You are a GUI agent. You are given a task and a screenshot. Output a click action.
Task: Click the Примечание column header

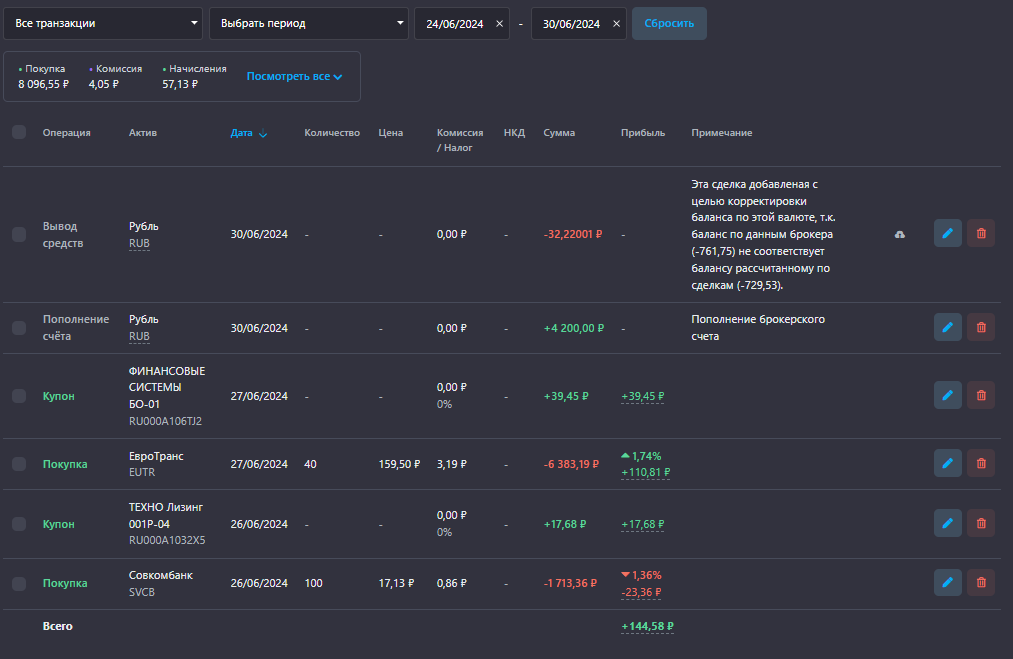pyautogui.click(x=722, y=132)
